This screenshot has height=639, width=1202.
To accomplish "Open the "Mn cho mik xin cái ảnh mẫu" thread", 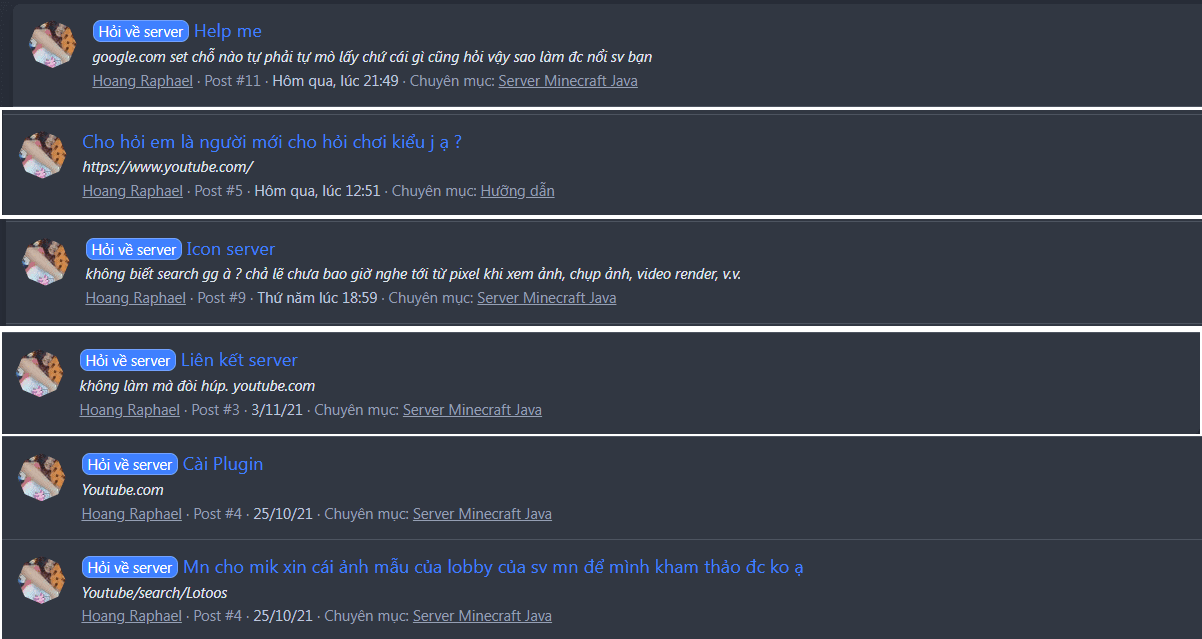I will pyautogui.click(x=493, y=567).
